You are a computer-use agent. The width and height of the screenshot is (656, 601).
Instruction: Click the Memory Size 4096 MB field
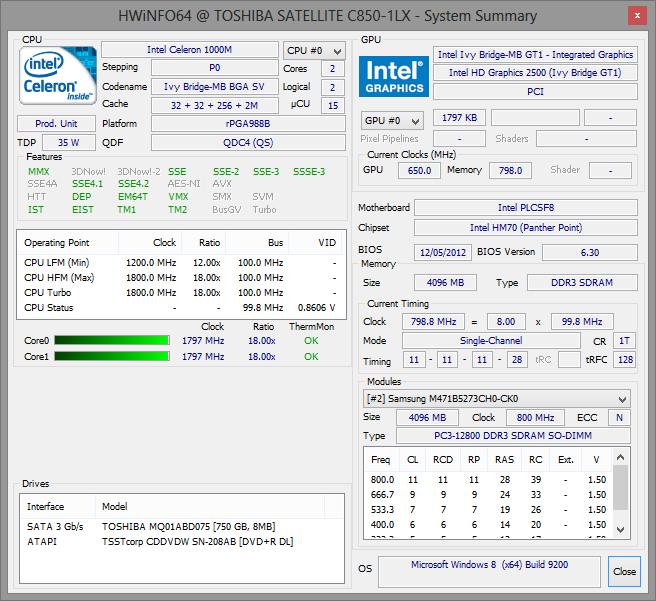(x=446, y=283)
